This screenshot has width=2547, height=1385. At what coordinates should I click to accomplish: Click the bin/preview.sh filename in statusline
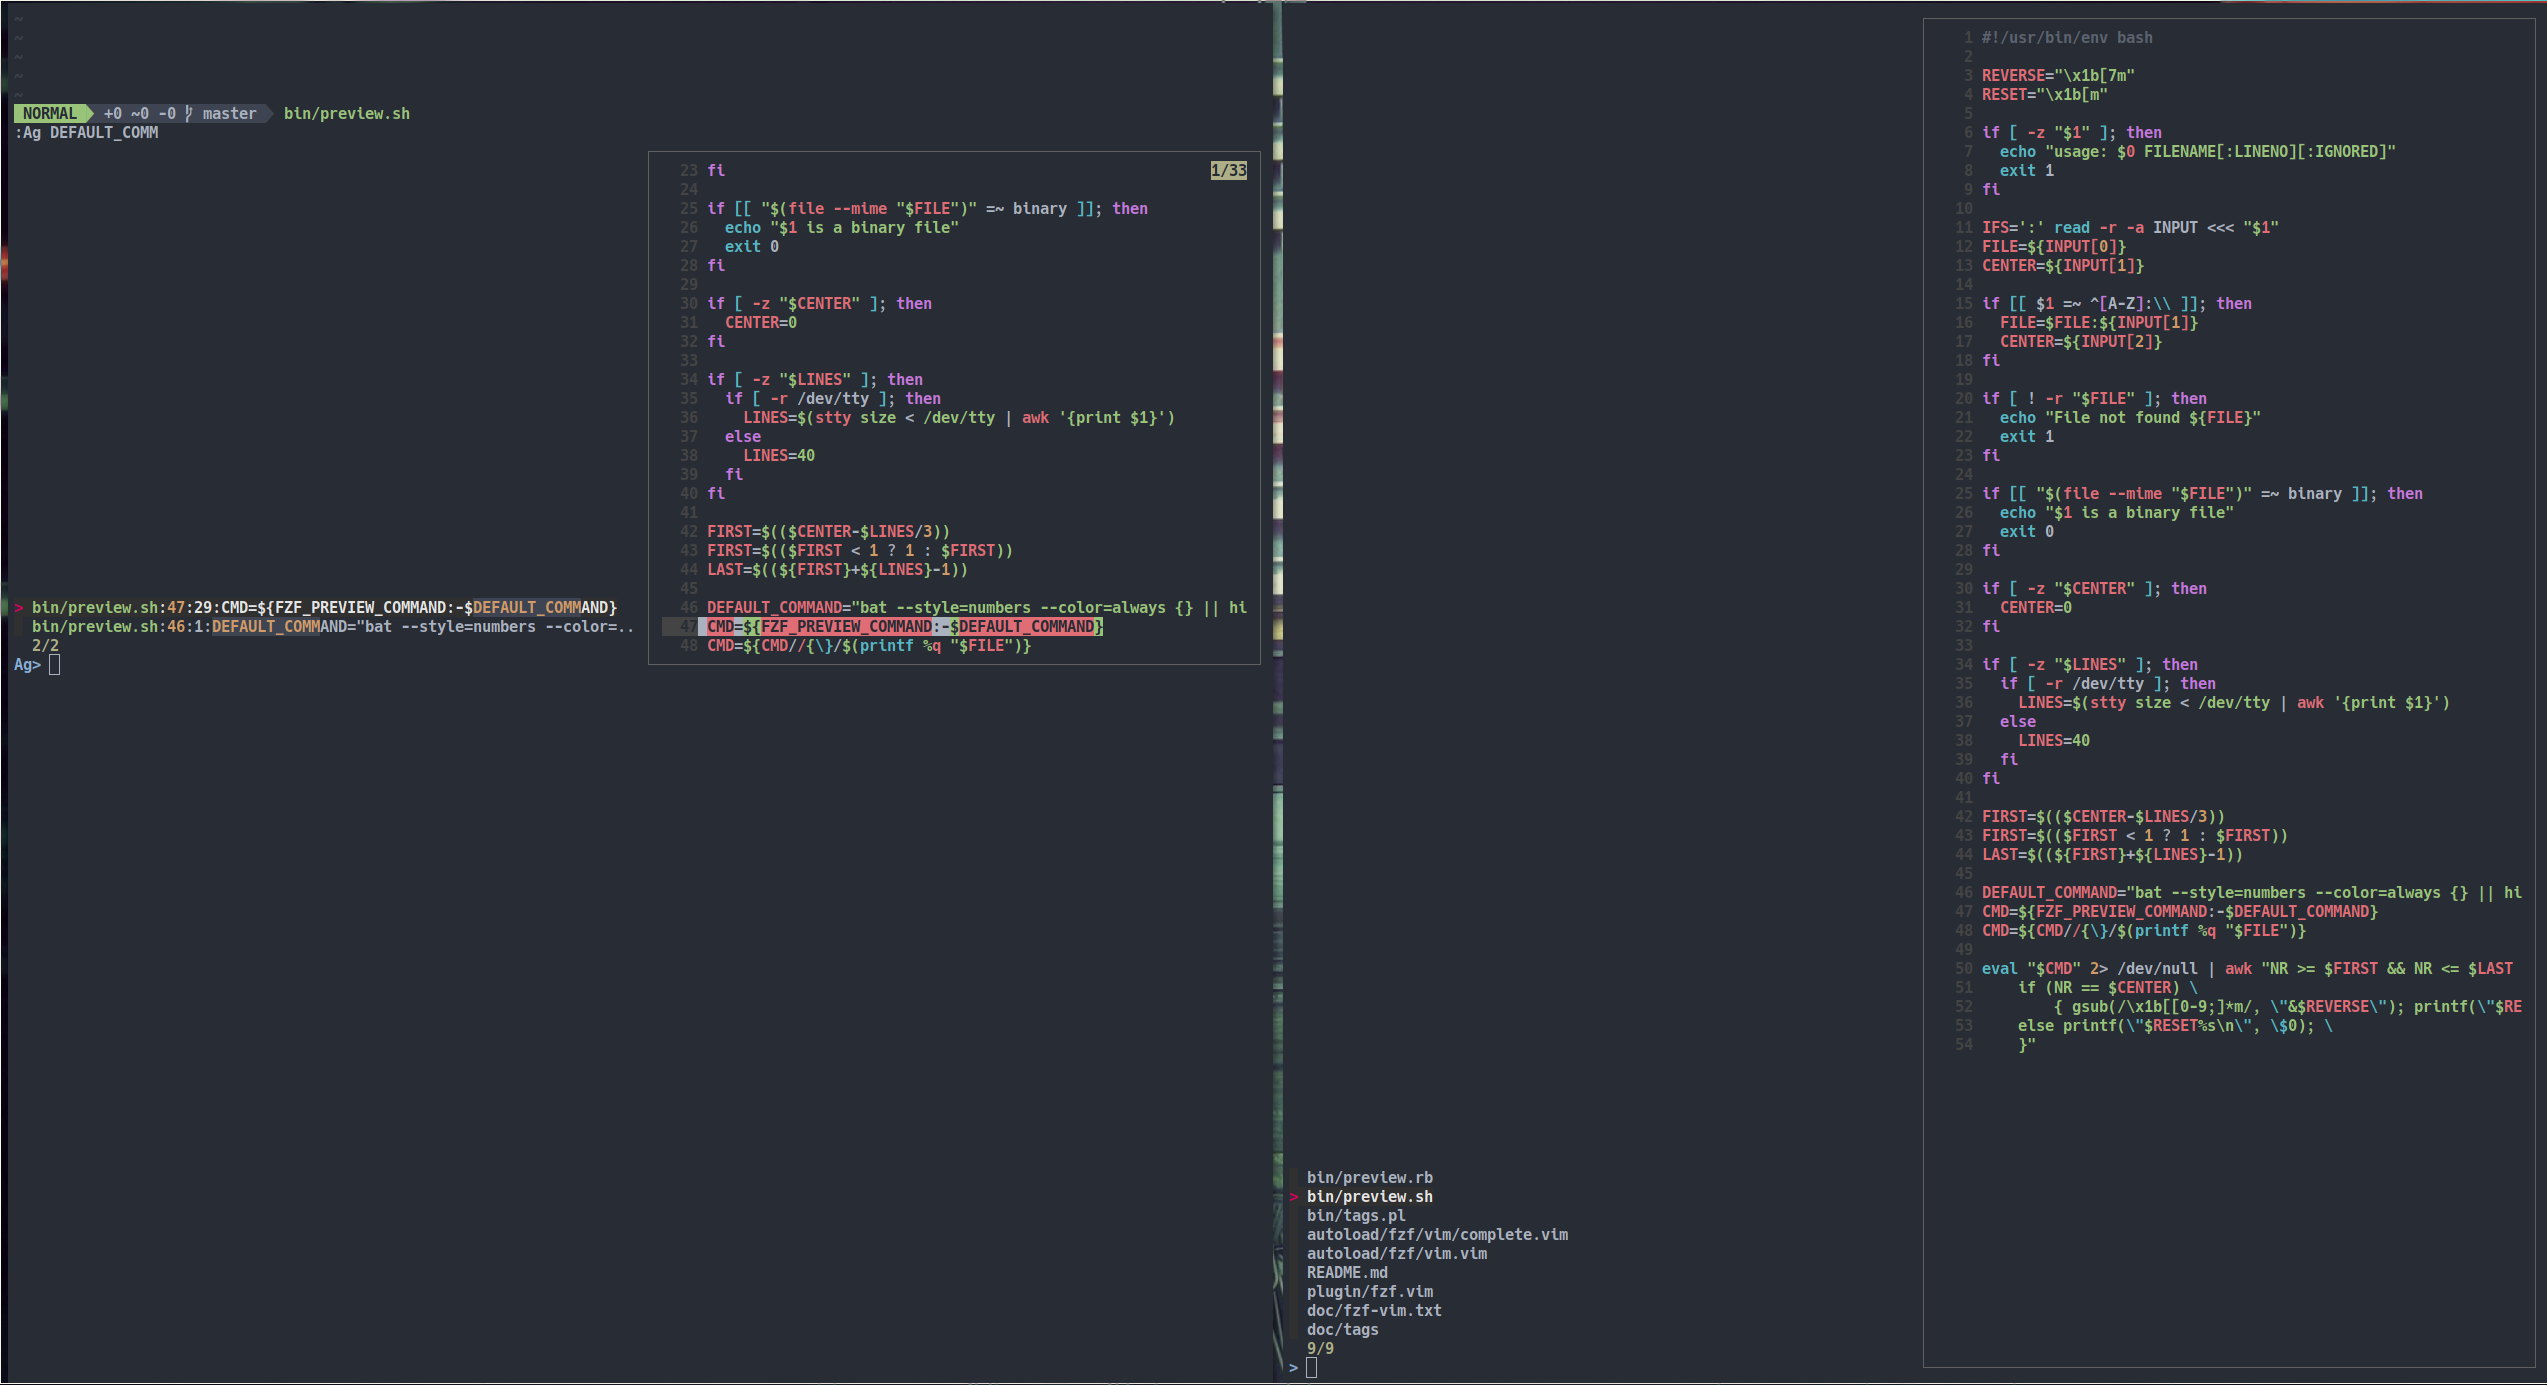click(x=346, y=114)
